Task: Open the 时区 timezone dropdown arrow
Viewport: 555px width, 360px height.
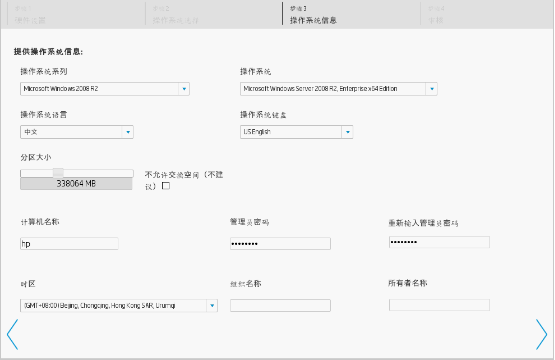Action: pos(212,305)
